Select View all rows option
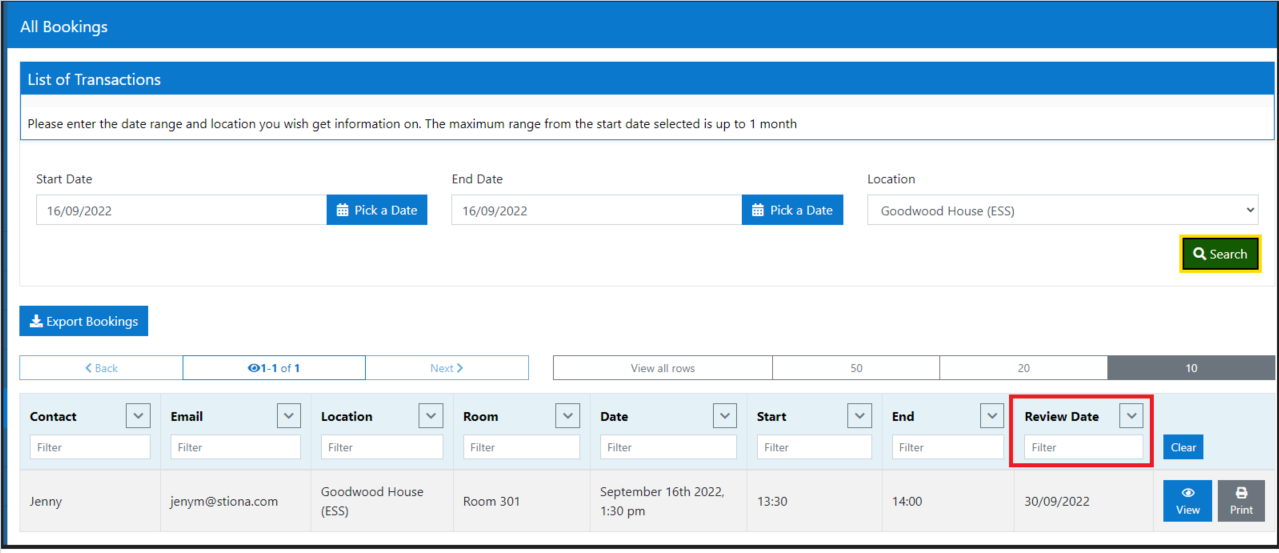This screenshot has width=1279, height=553. [663, 368]
